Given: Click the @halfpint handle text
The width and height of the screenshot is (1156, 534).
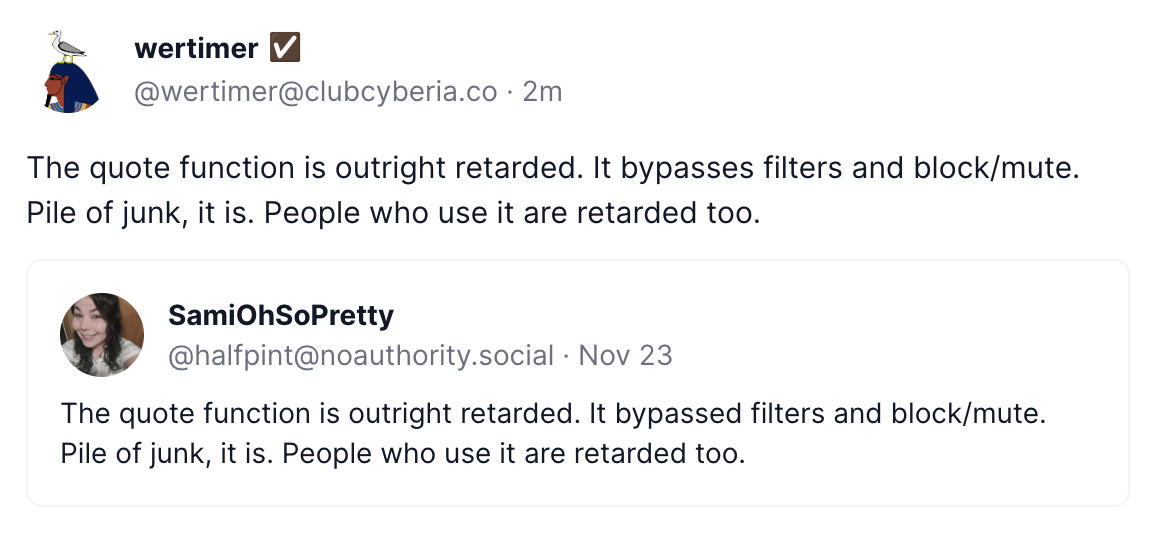Looking at the screenshot, I should 229,355.
